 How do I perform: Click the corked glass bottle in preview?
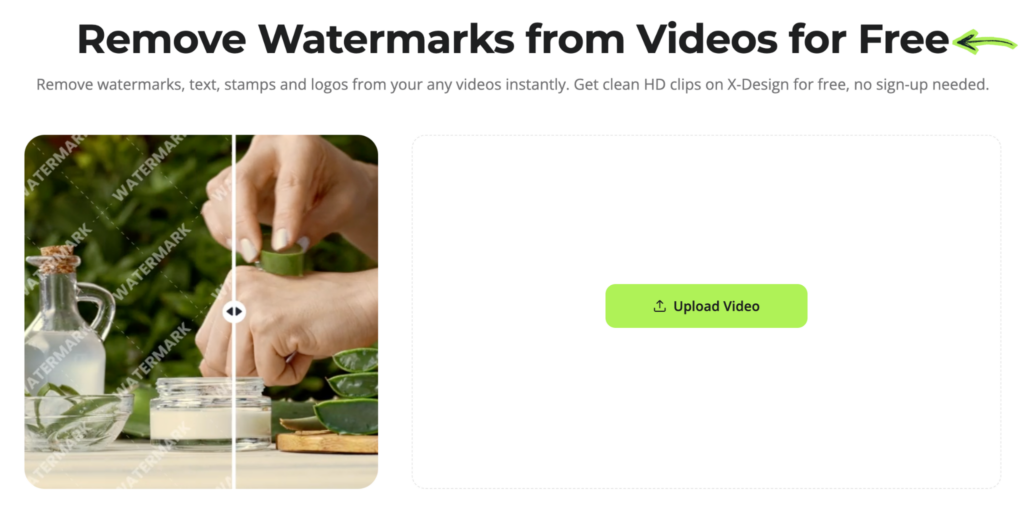(x=64, y=319)
